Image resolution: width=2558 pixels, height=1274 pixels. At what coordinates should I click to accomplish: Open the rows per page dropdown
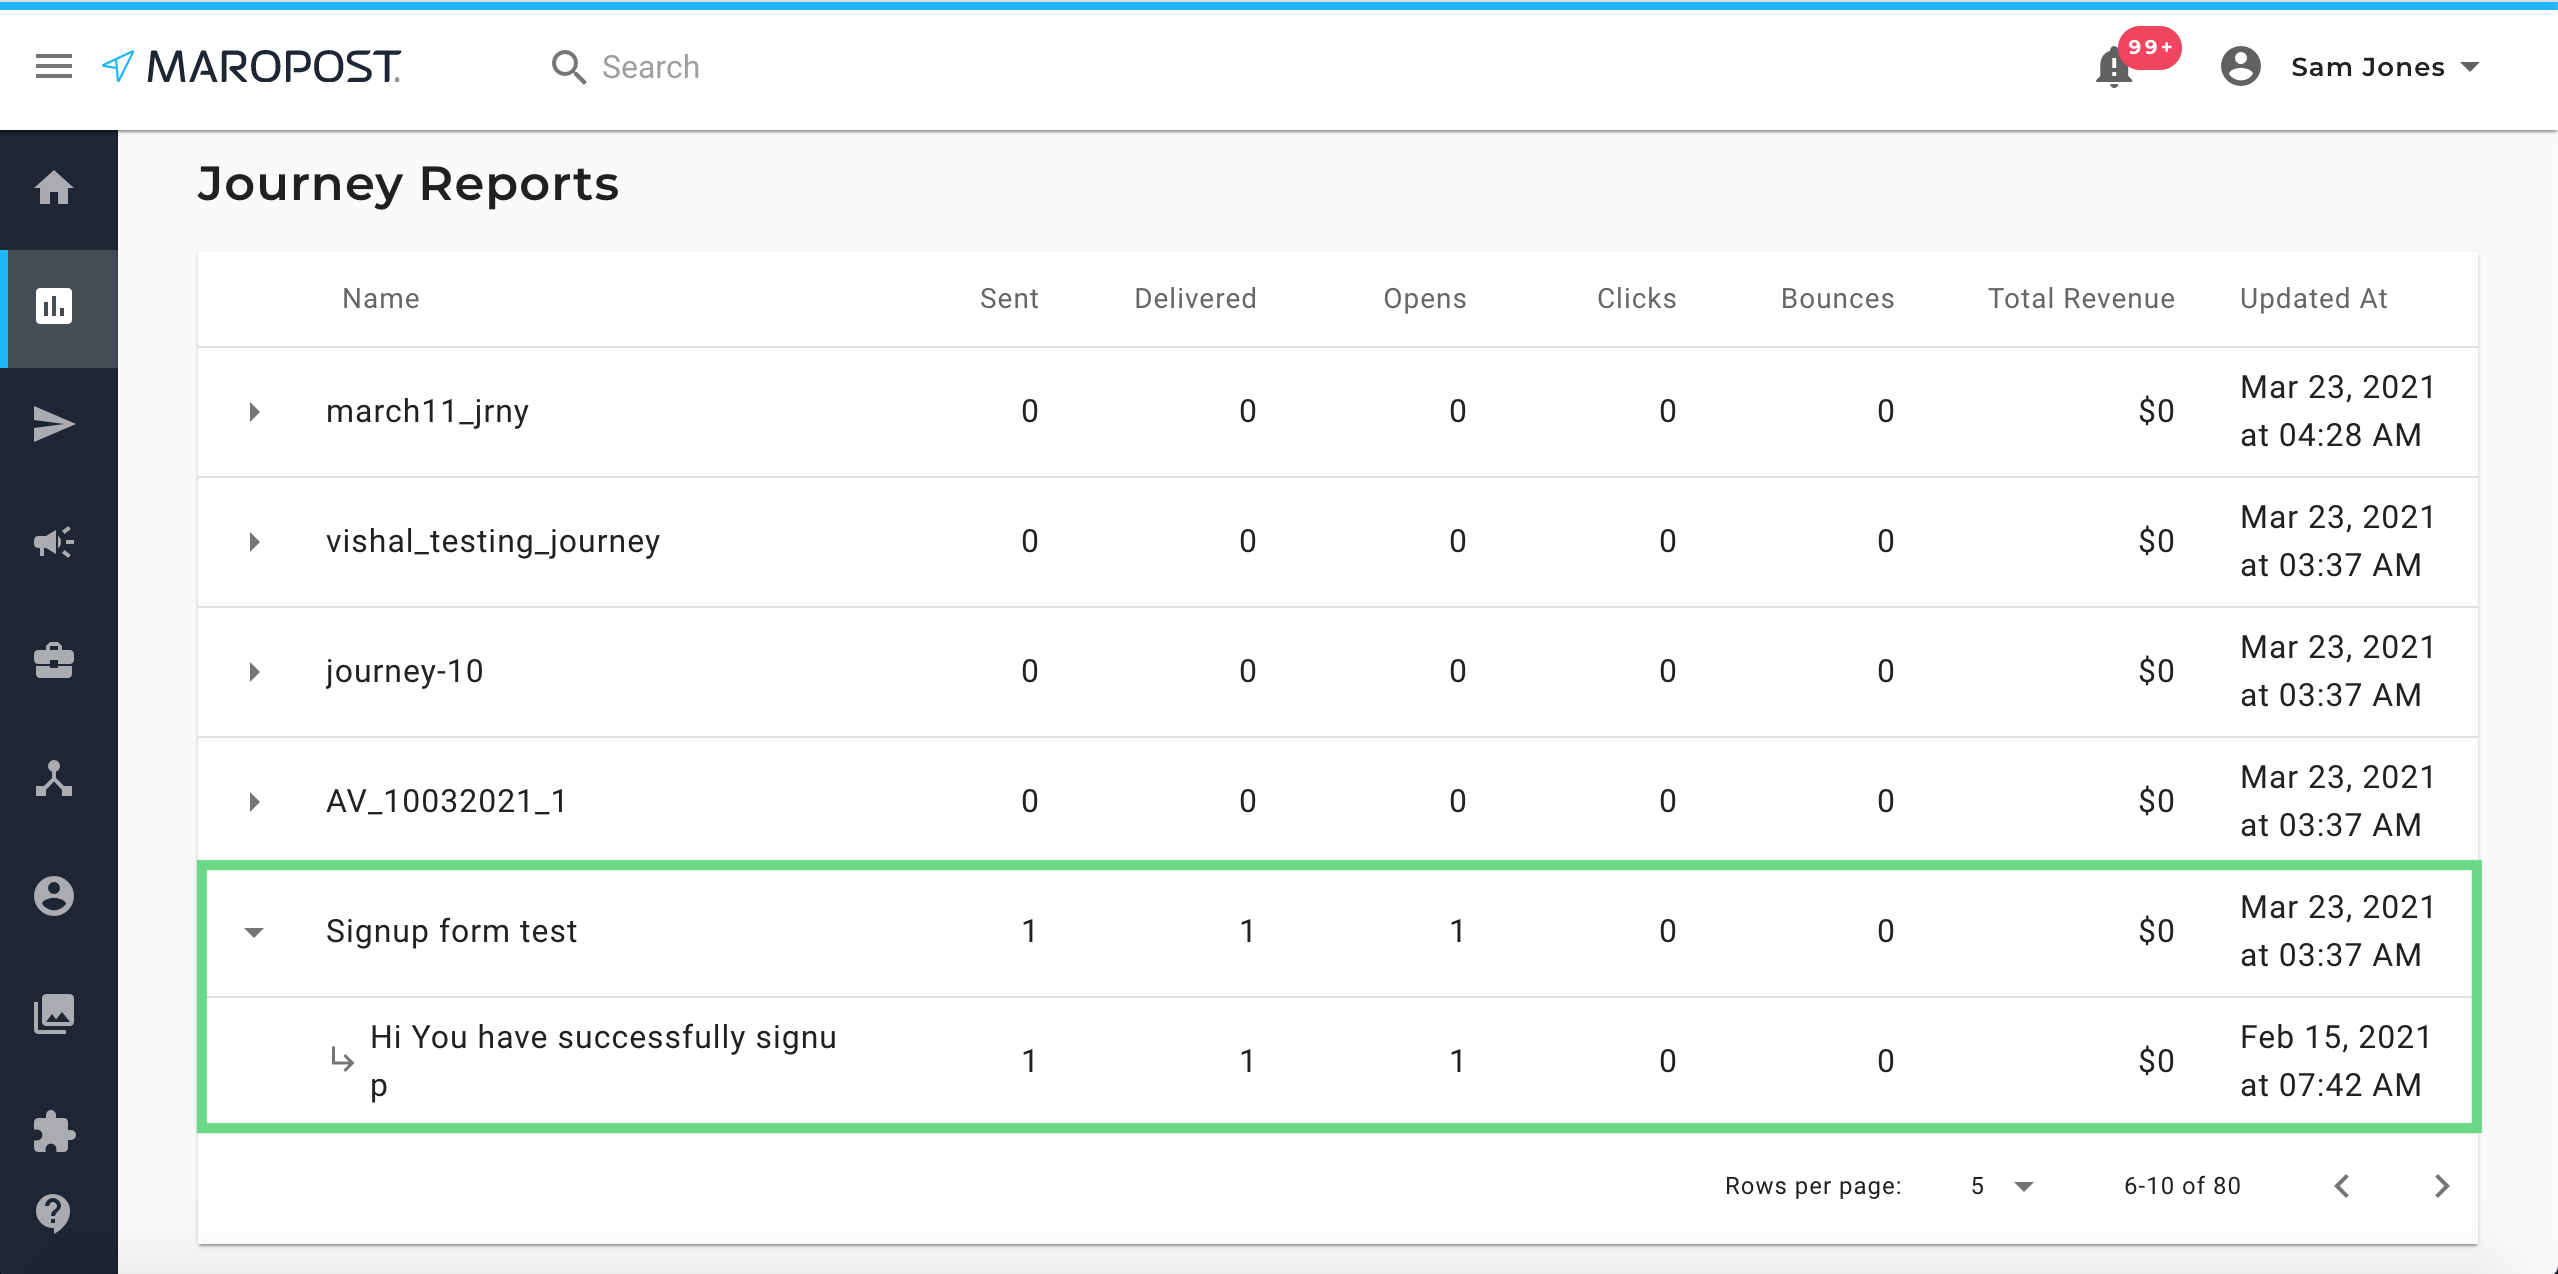tap(2002, 1186)
